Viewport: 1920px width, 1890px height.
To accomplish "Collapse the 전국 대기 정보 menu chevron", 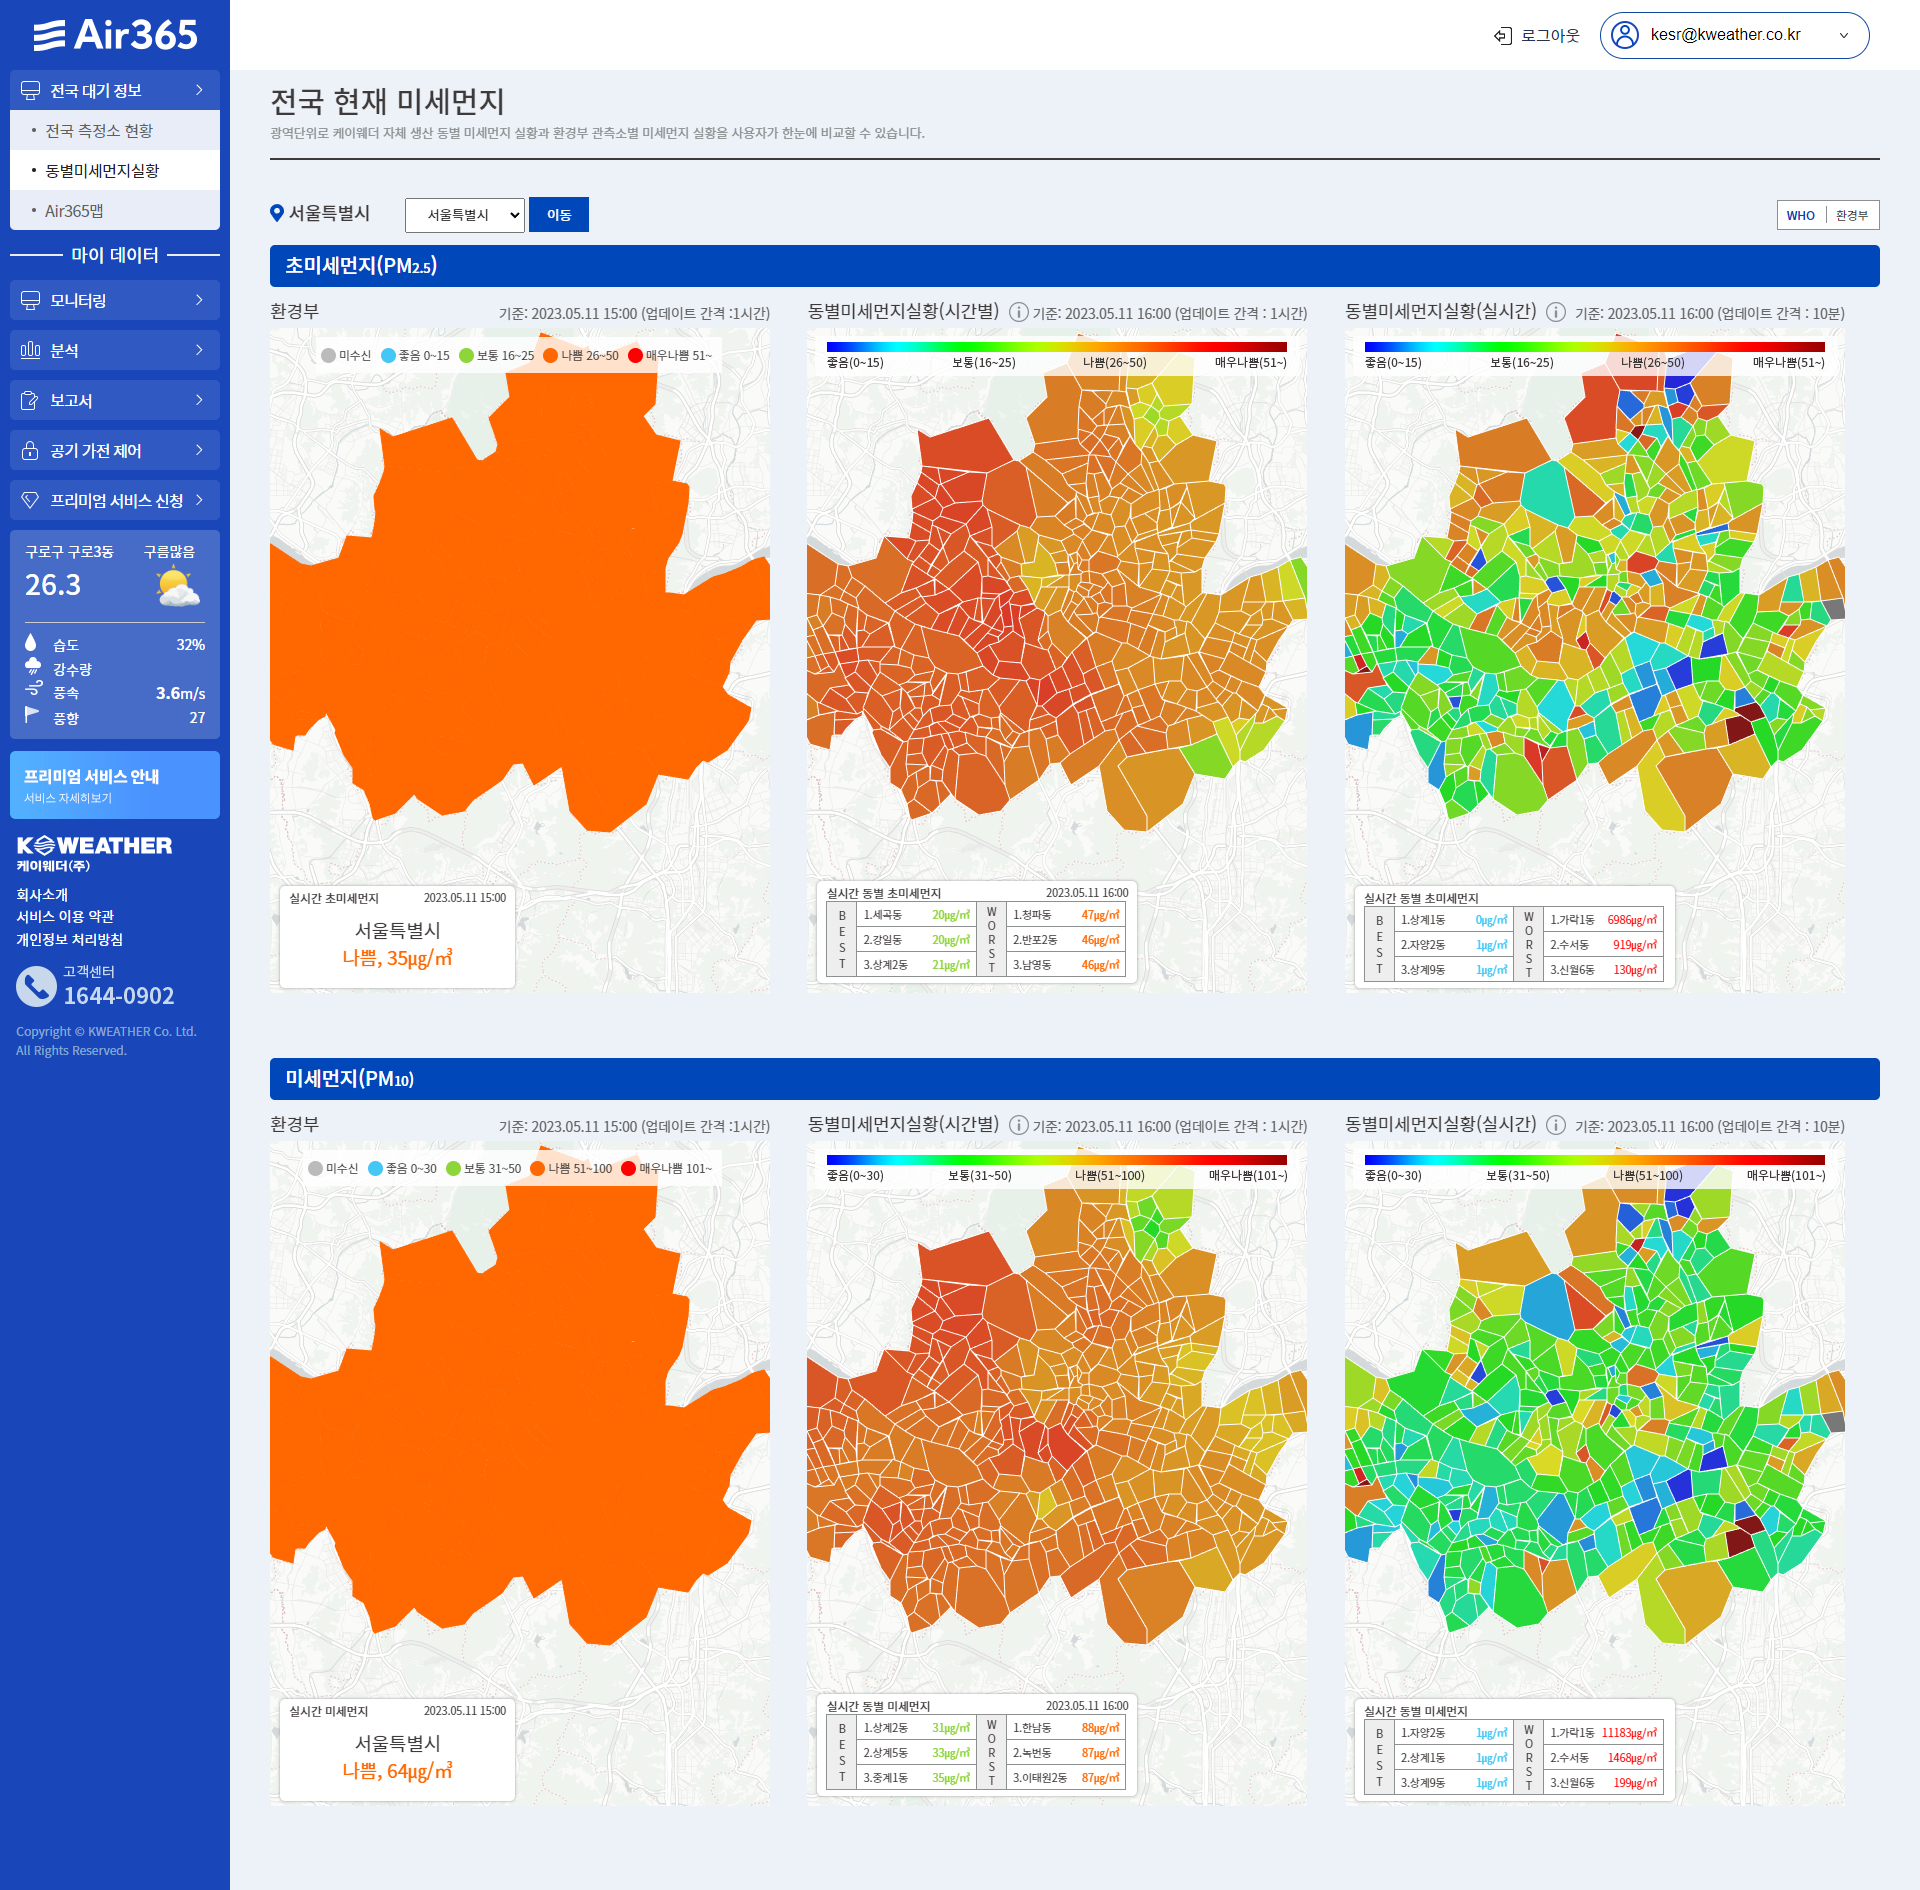I will tap(199, 90).
